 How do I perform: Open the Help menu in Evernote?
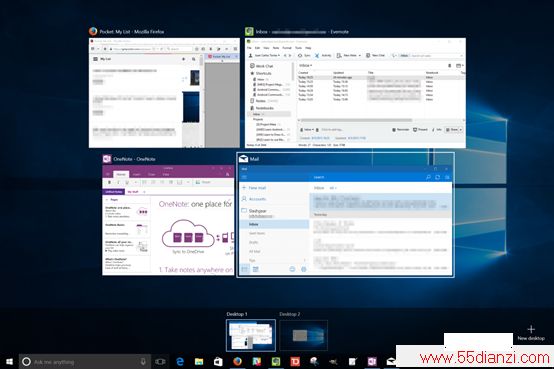[x=308, y=48]
